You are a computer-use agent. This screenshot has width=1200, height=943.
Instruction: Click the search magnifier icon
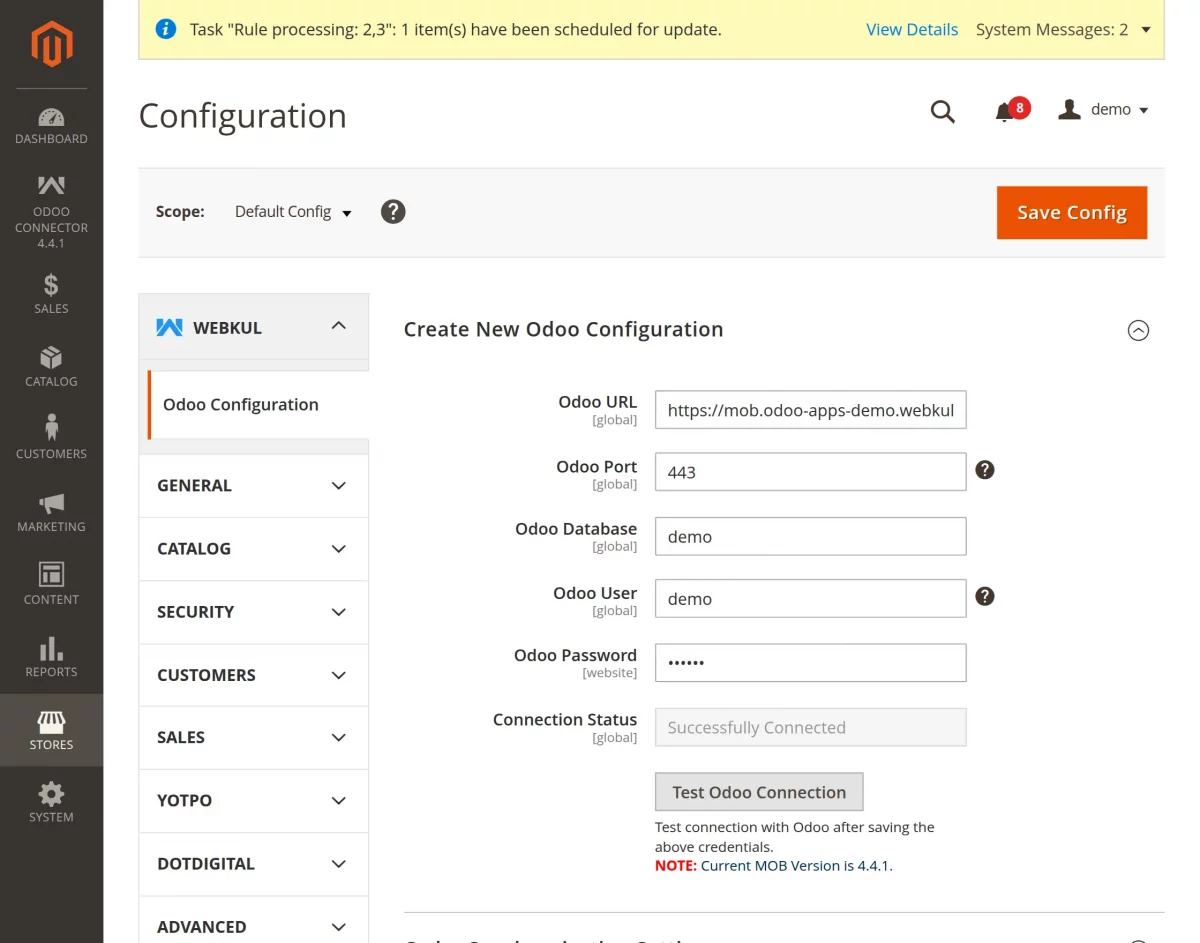click(x=943, y=111)
